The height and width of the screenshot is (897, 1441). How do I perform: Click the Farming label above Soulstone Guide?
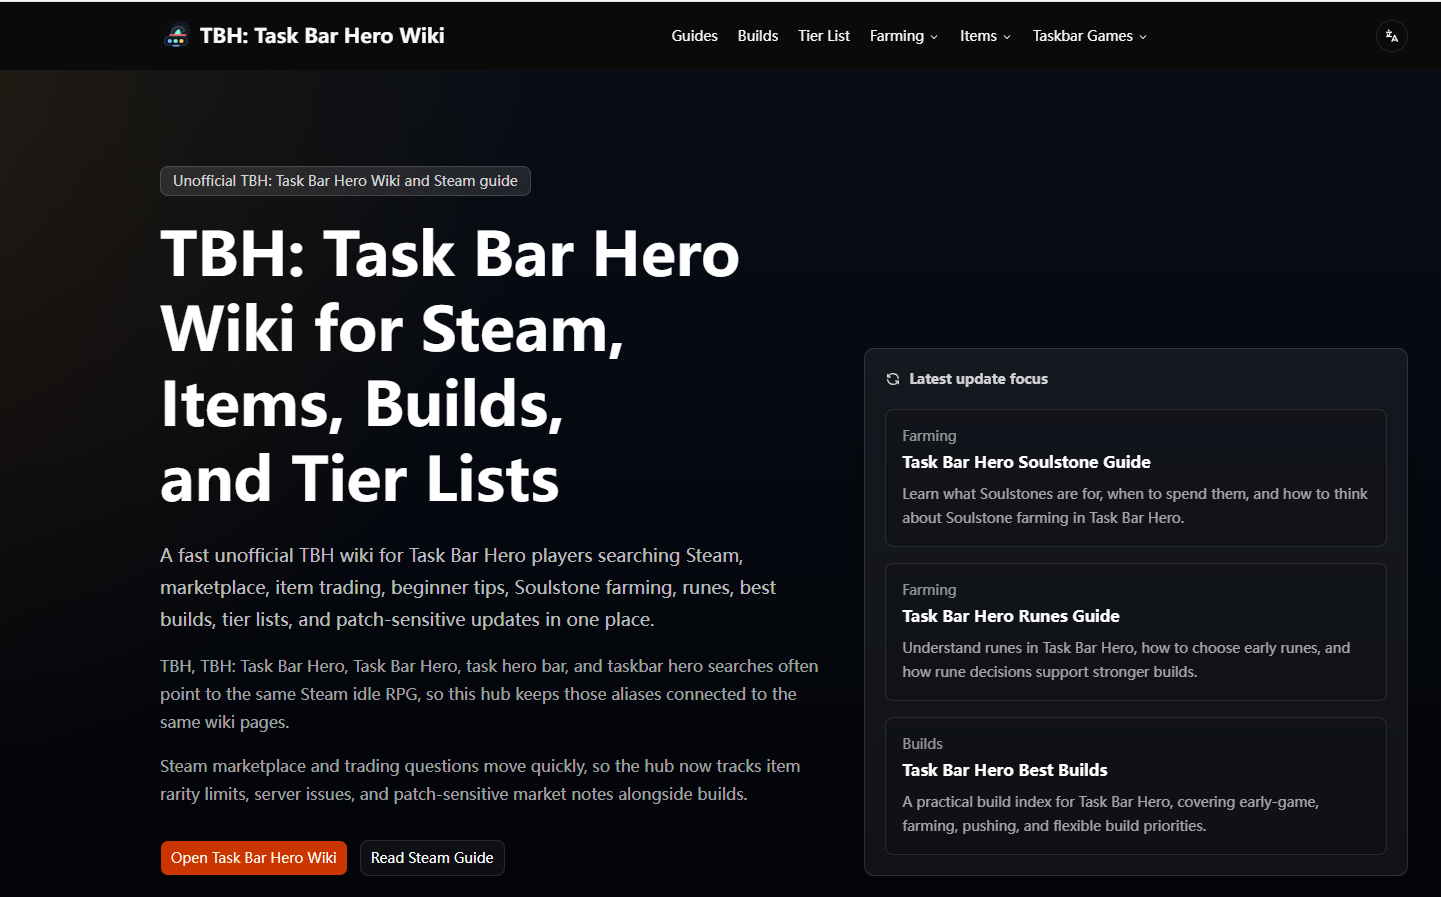[929, 436]
